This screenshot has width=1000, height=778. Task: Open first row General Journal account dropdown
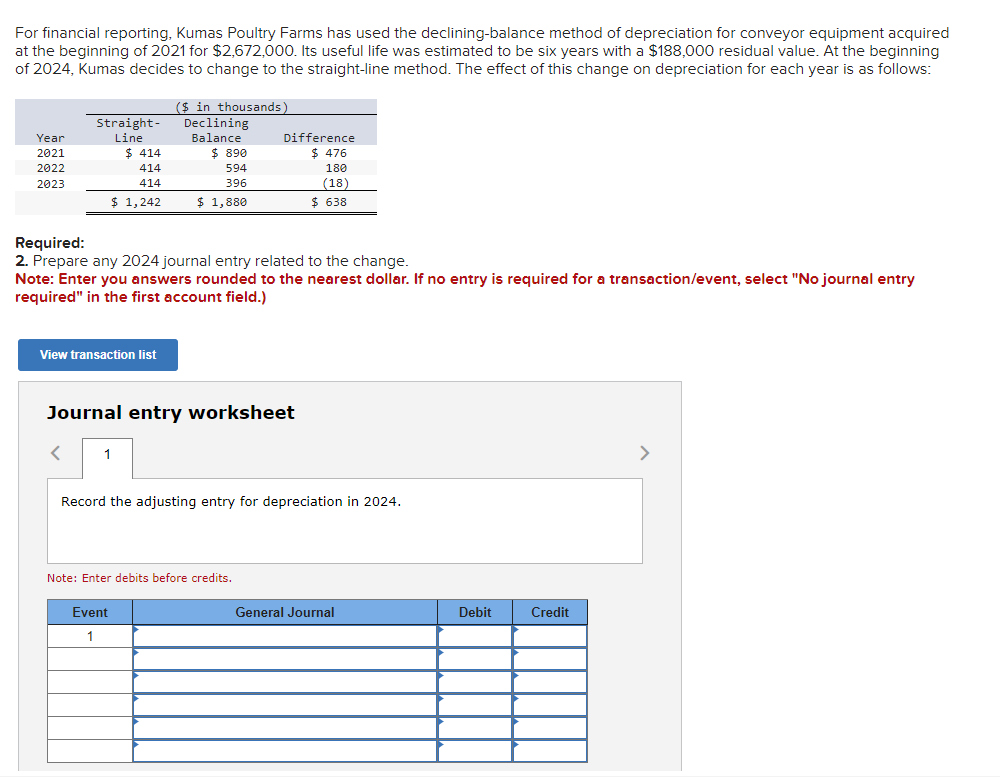pos(285,636)
